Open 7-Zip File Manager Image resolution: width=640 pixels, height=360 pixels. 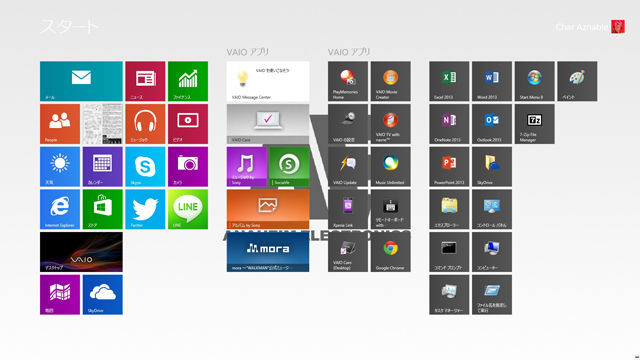pyautogui.click(x=534, y=124)
